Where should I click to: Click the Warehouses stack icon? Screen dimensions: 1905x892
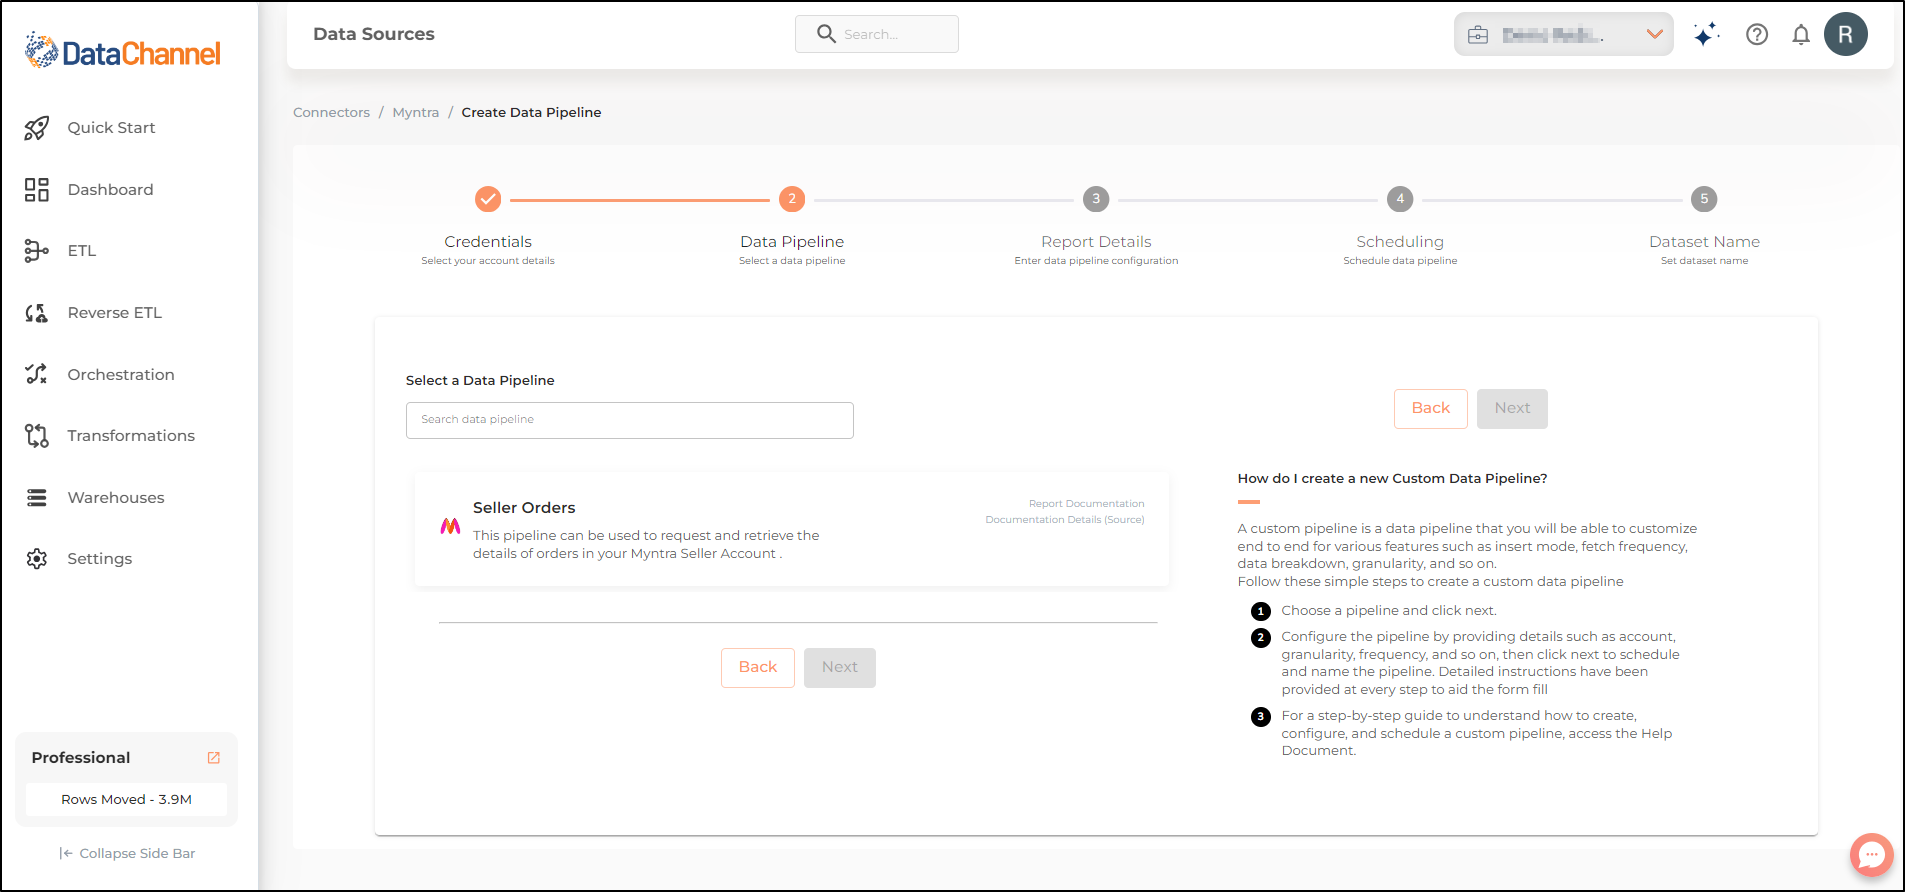[x=37, y=498]
